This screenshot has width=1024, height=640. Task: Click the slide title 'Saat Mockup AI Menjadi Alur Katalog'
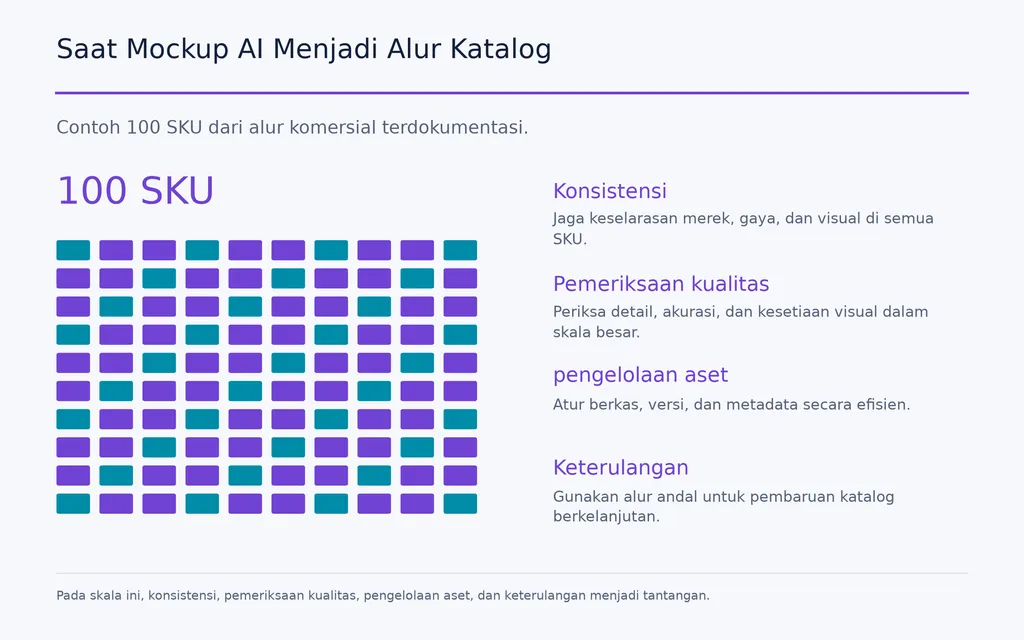tap(304, 50)
